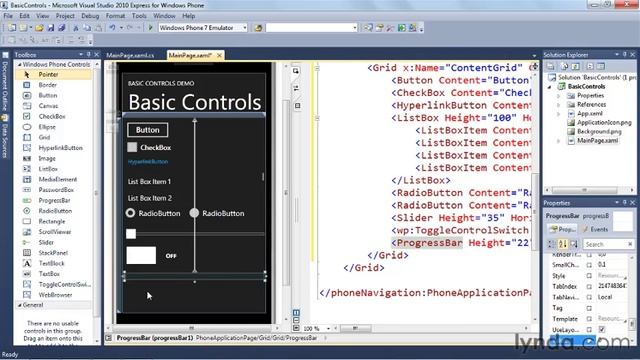The width and height of the screenshot is (640, 360).
Task: Collapse the General group in Toolbox
Action: coord(19,305)
